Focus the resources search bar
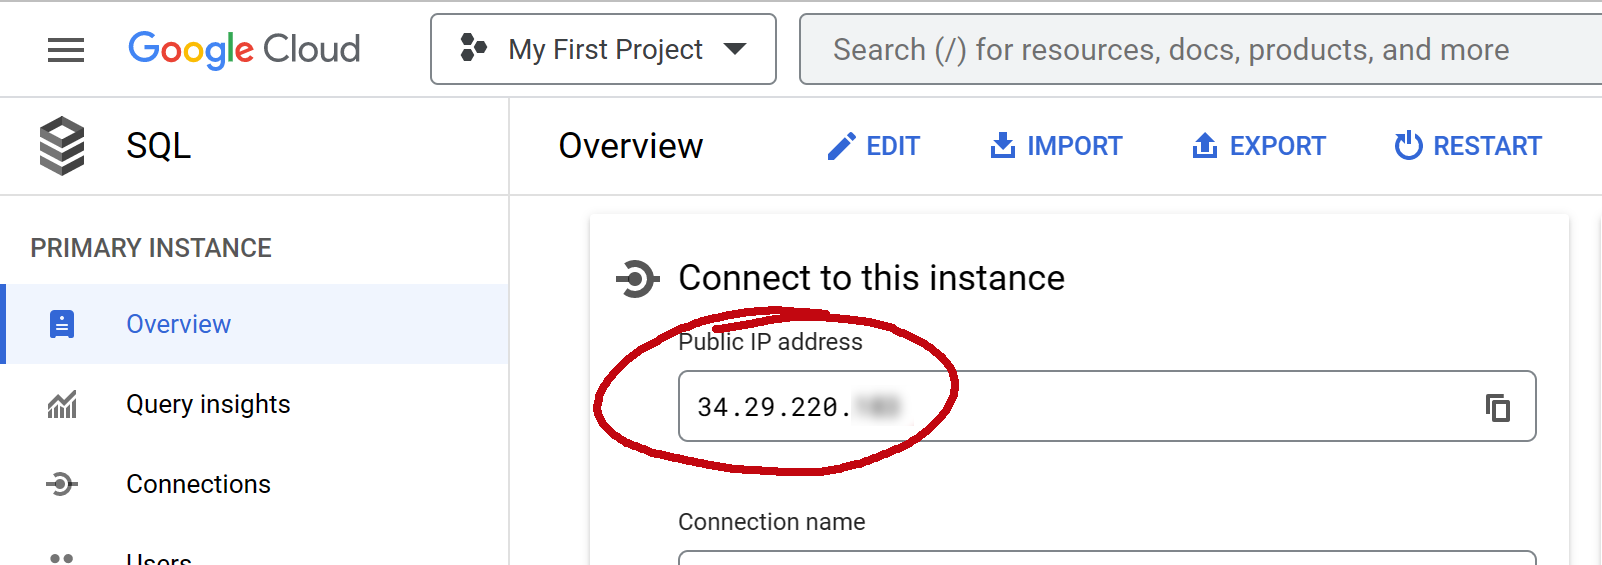 tap(1200, 49)
